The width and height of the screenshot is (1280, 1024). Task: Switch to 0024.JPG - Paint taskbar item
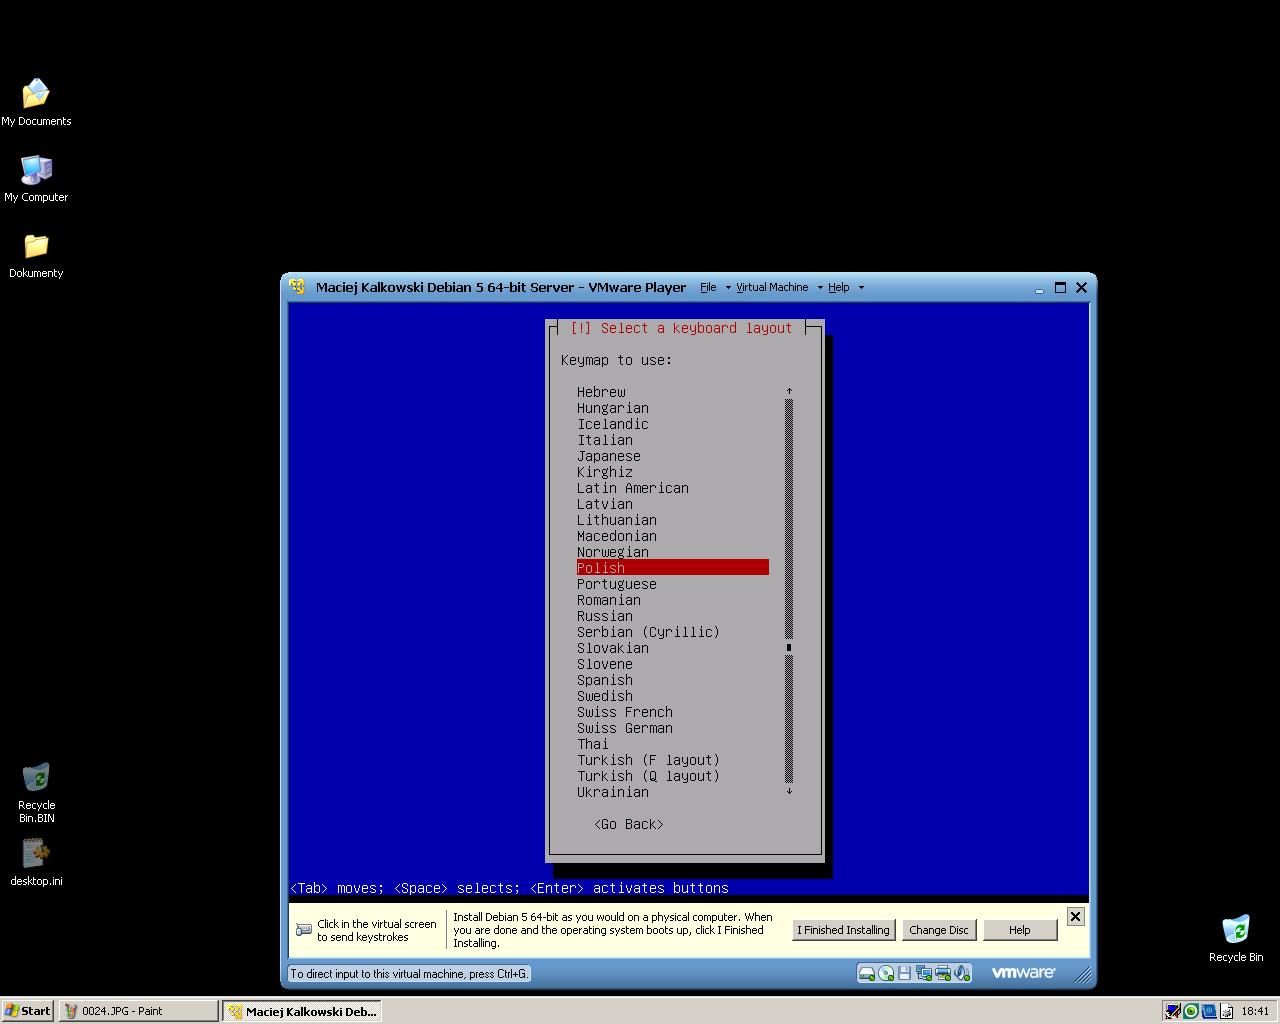pyautogui.click(x=138, y=1011)
